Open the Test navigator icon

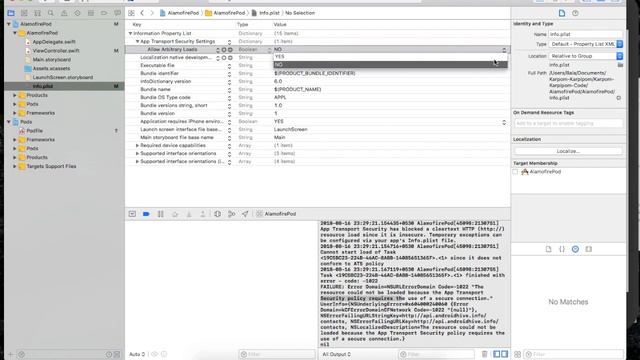tap(78, 13)
